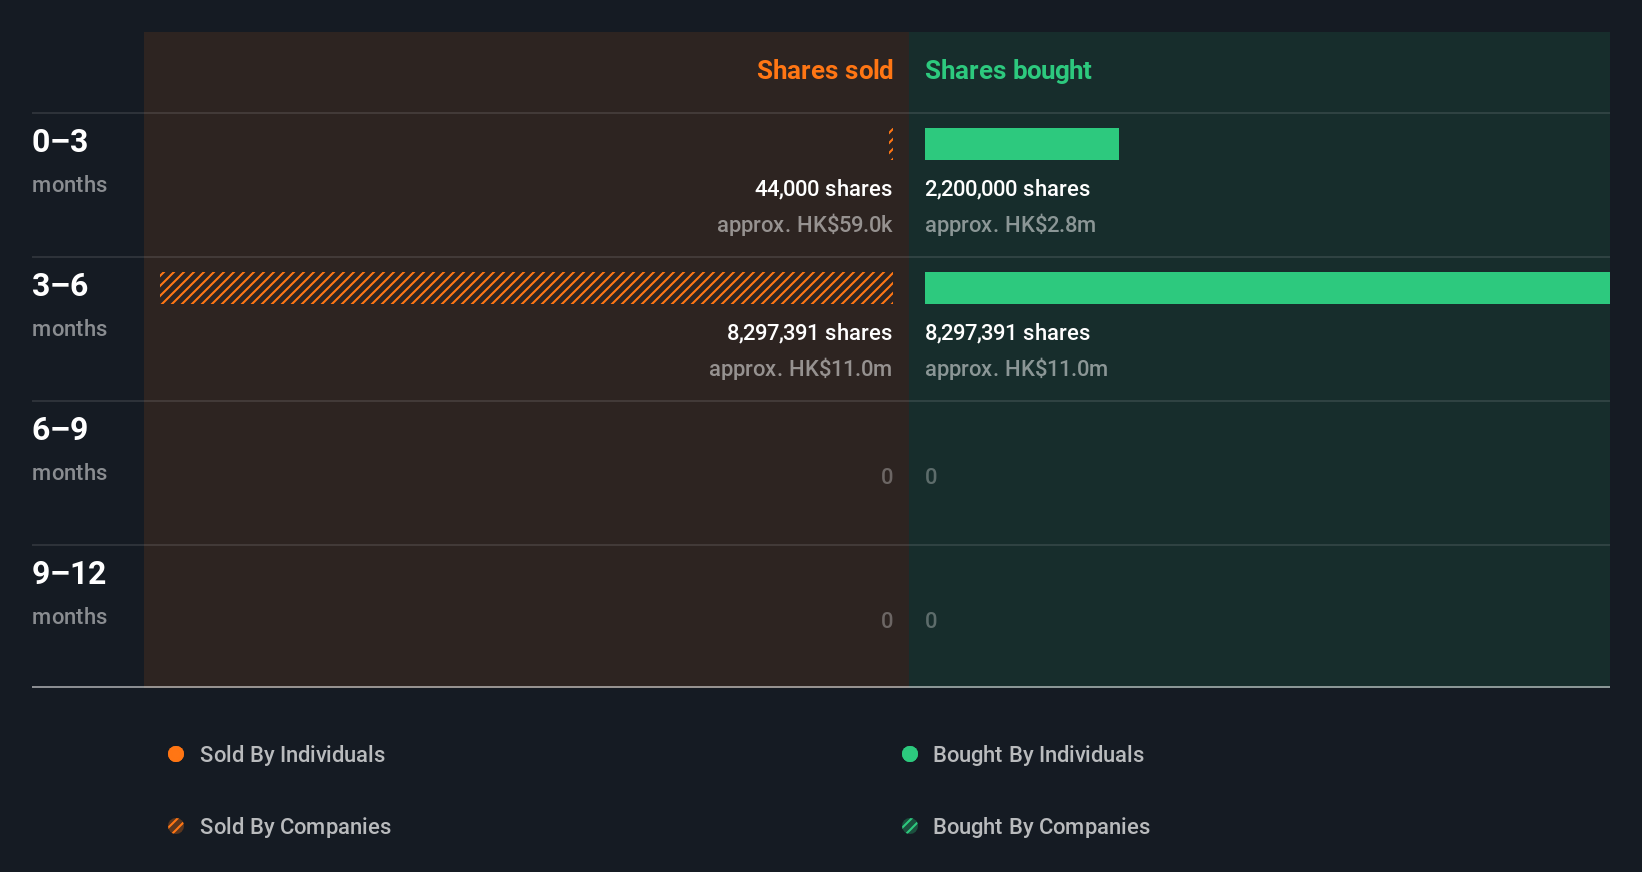Select the bought approx. HK$11.0m text
Screen dimensions: 1642x872
click(1016, 369)
